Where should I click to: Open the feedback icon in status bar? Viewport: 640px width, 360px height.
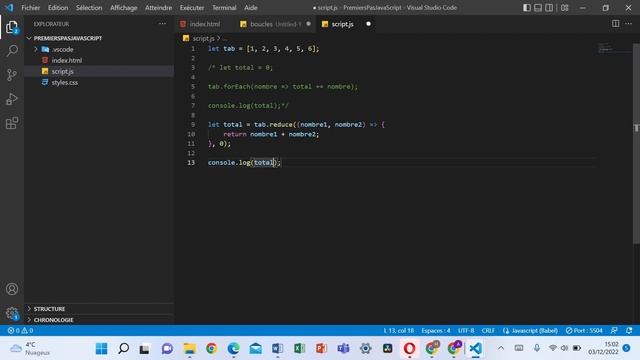pyautogui.click(x=614, y=331)
